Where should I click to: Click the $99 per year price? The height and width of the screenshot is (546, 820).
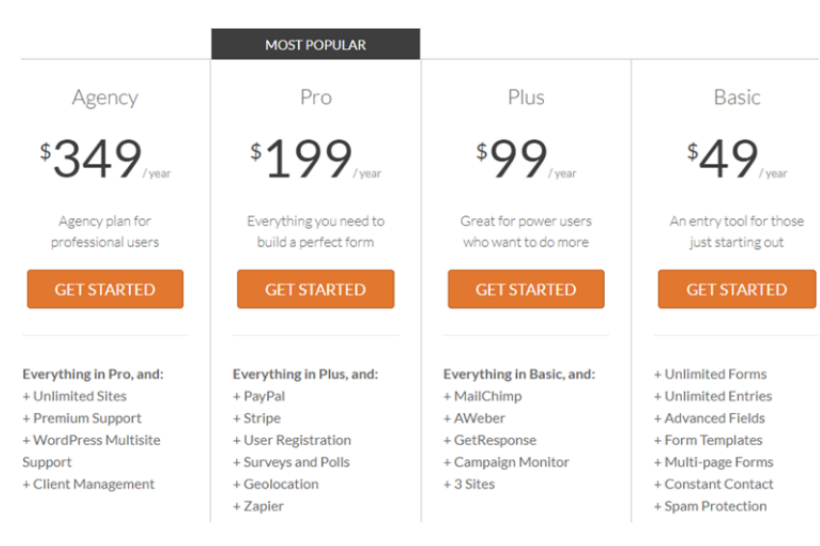coord(526,158)
